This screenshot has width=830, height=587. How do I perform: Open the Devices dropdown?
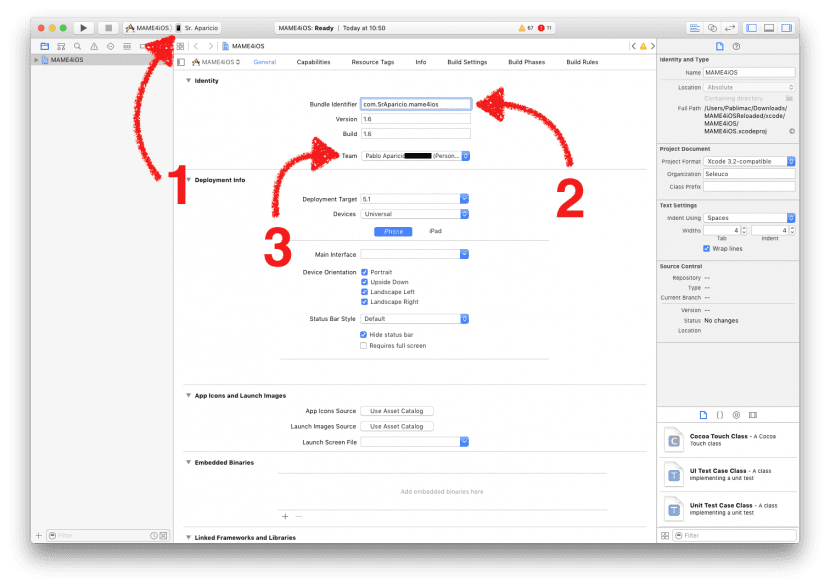[415, 214]
